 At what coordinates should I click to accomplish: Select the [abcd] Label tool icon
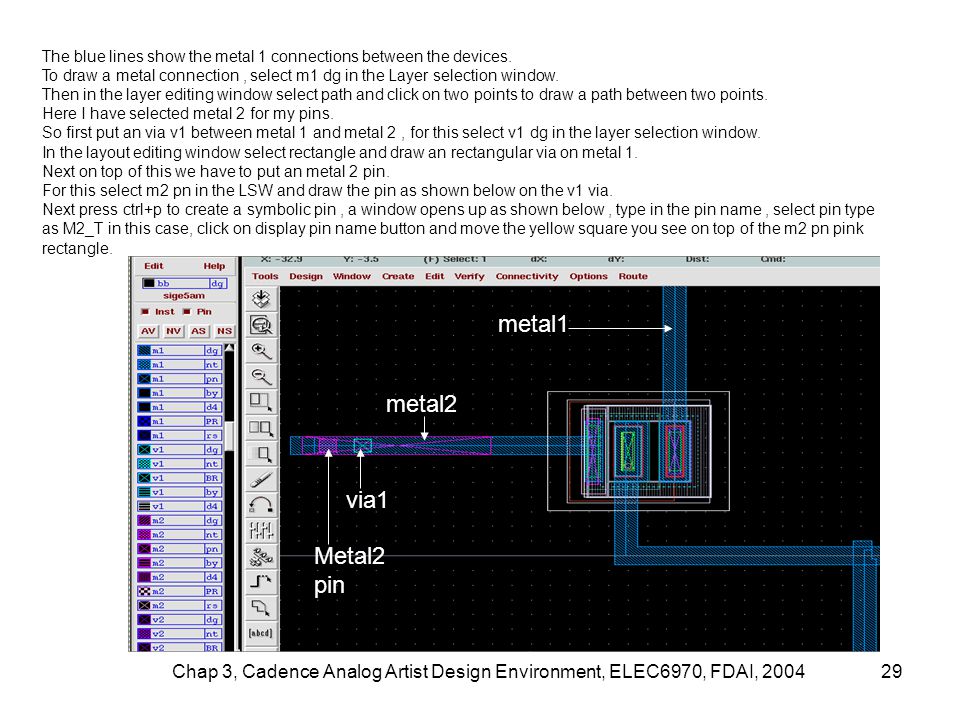261,633
